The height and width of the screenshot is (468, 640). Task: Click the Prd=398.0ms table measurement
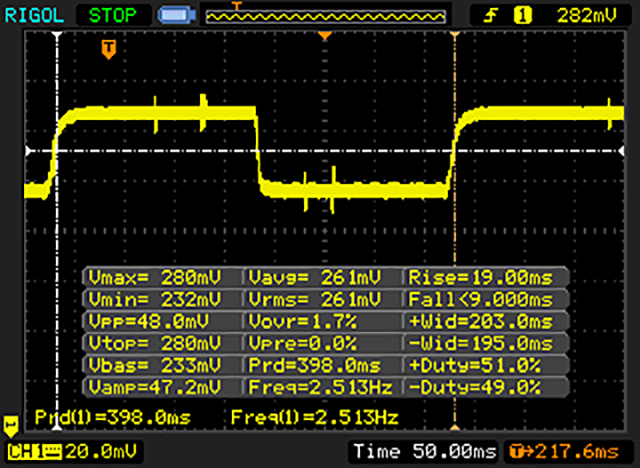click(315, 365)
